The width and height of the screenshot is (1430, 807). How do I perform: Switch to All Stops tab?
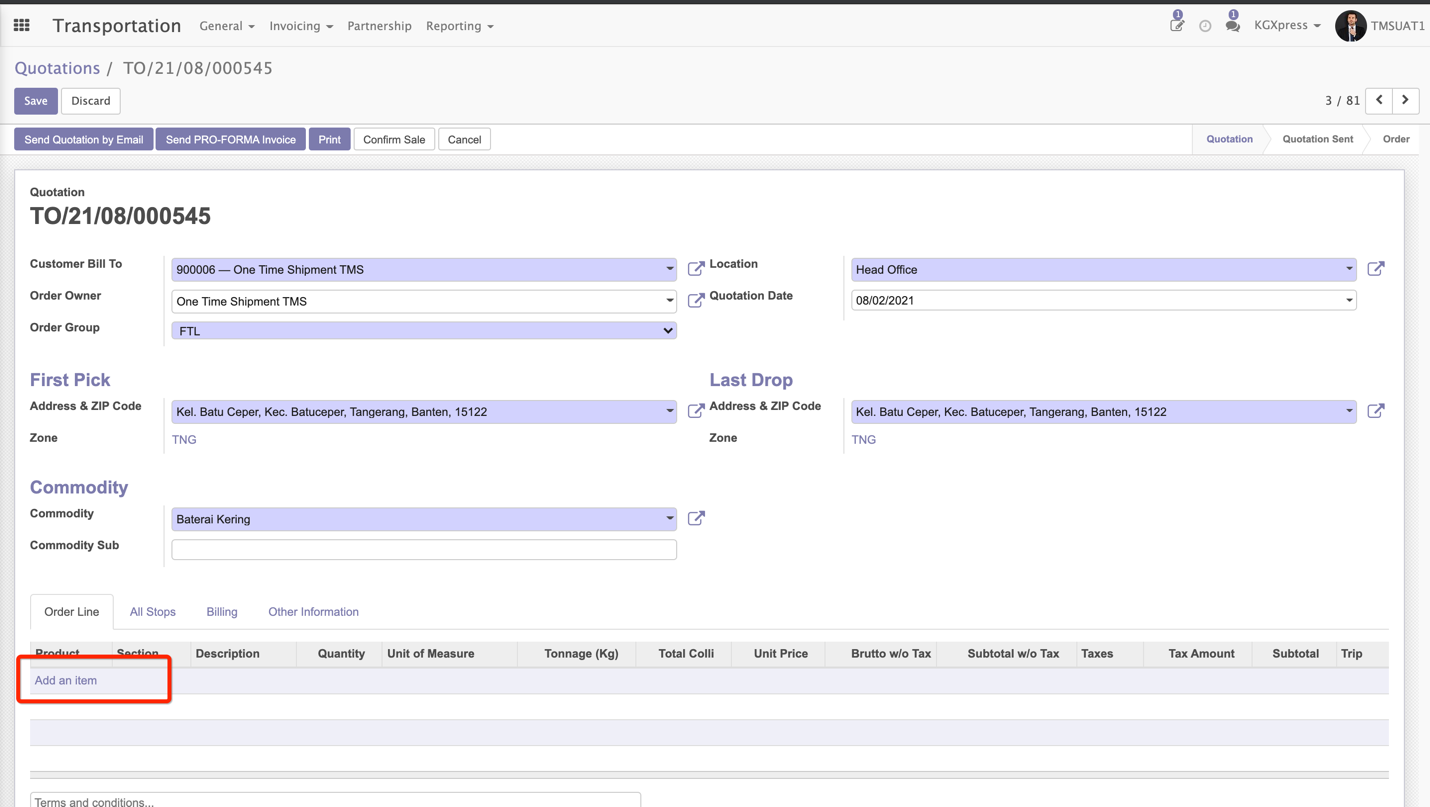153,612
